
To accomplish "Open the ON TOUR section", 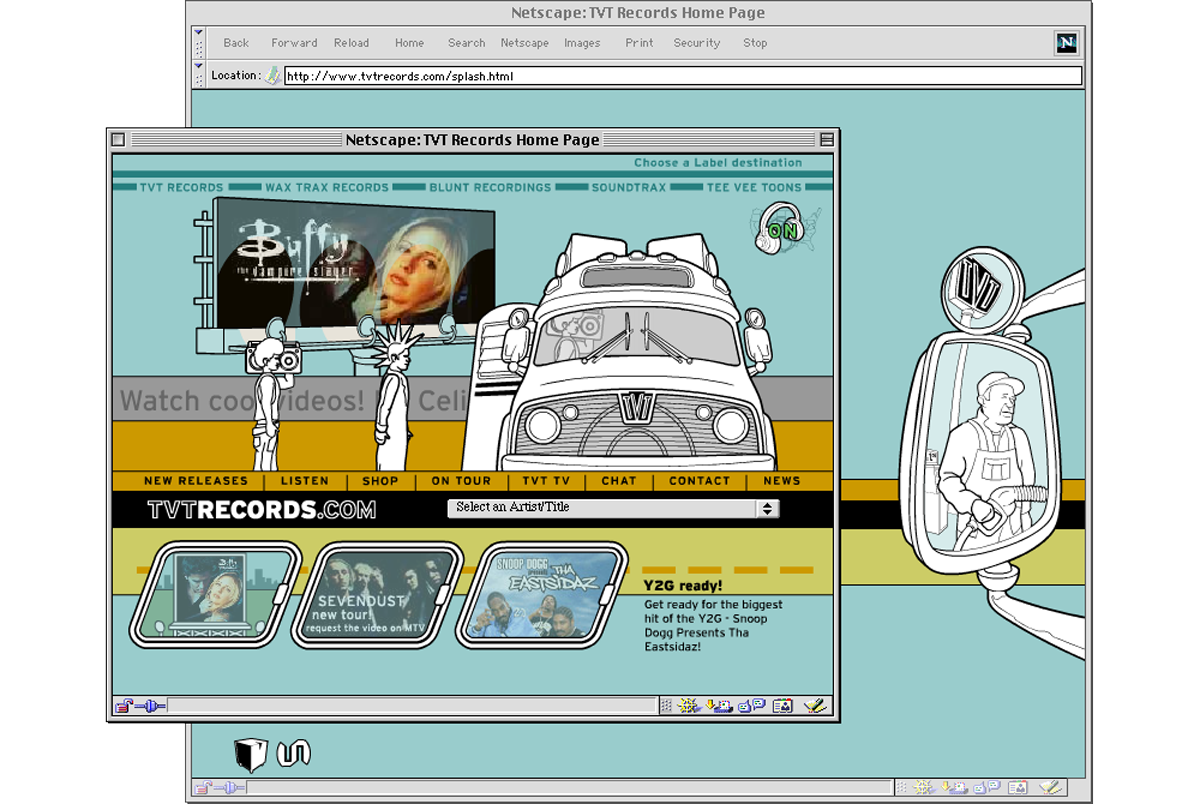I will 461,481.
